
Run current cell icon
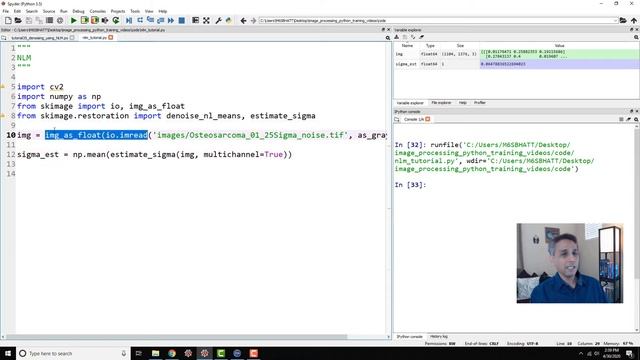click(x=84, y=20)
